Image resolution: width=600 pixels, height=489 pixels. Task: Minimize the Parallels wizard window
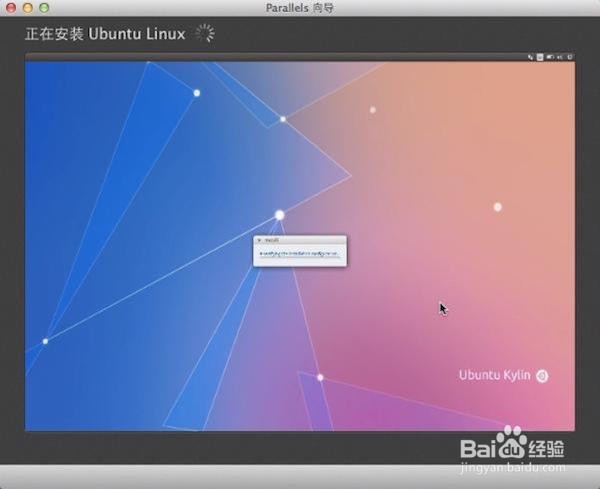pyautogui.click(x=28, y=7)
